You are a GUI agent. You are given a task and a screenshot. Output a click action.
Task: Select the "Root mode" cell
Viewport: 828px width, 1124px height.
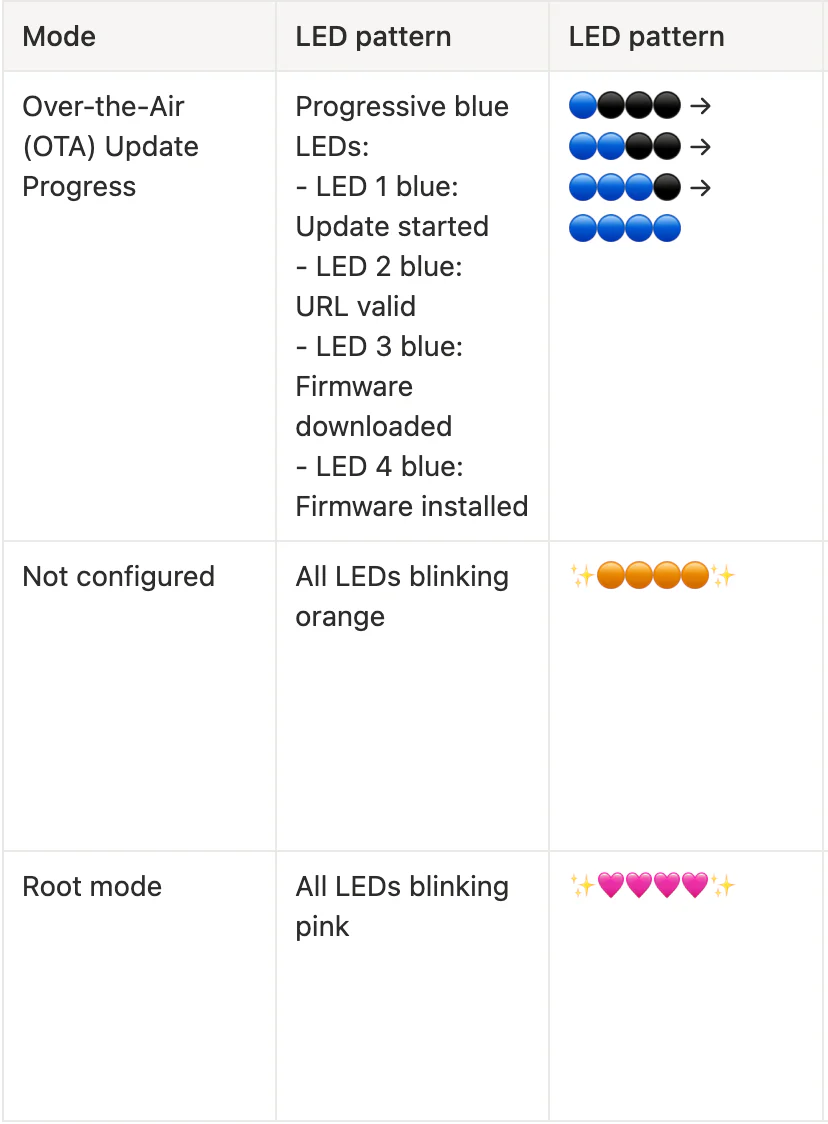[x=92, y=887]
